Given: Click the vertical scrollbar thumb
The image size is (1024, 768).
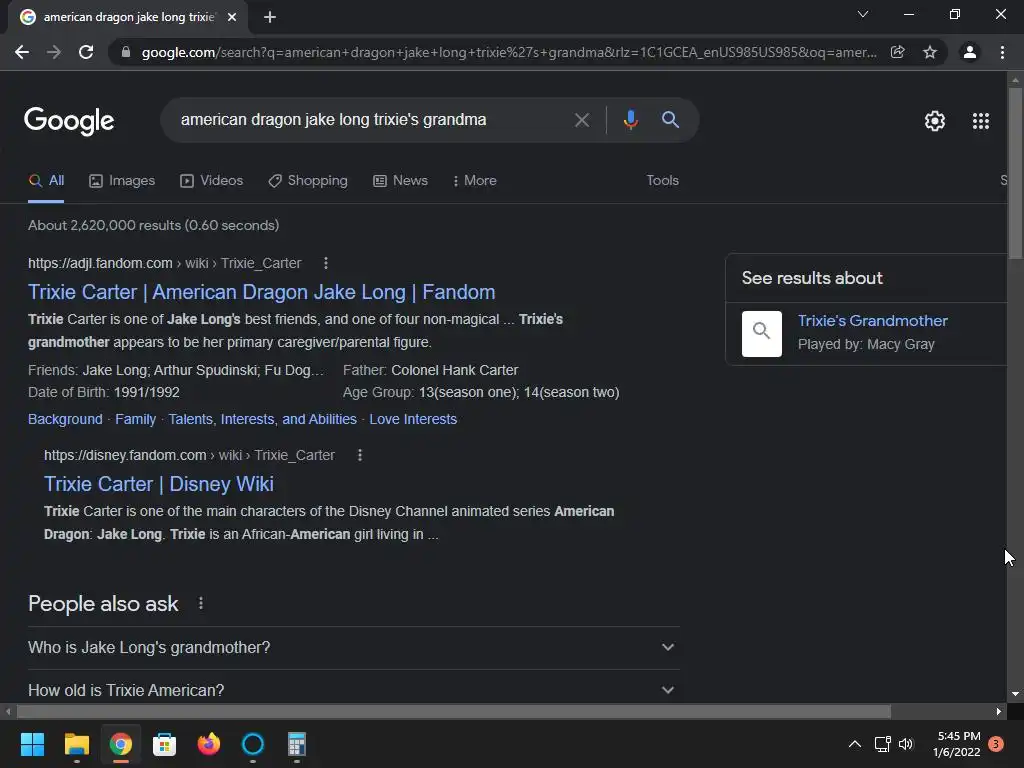Looking at the screenshot, I should click(1015, 173).
